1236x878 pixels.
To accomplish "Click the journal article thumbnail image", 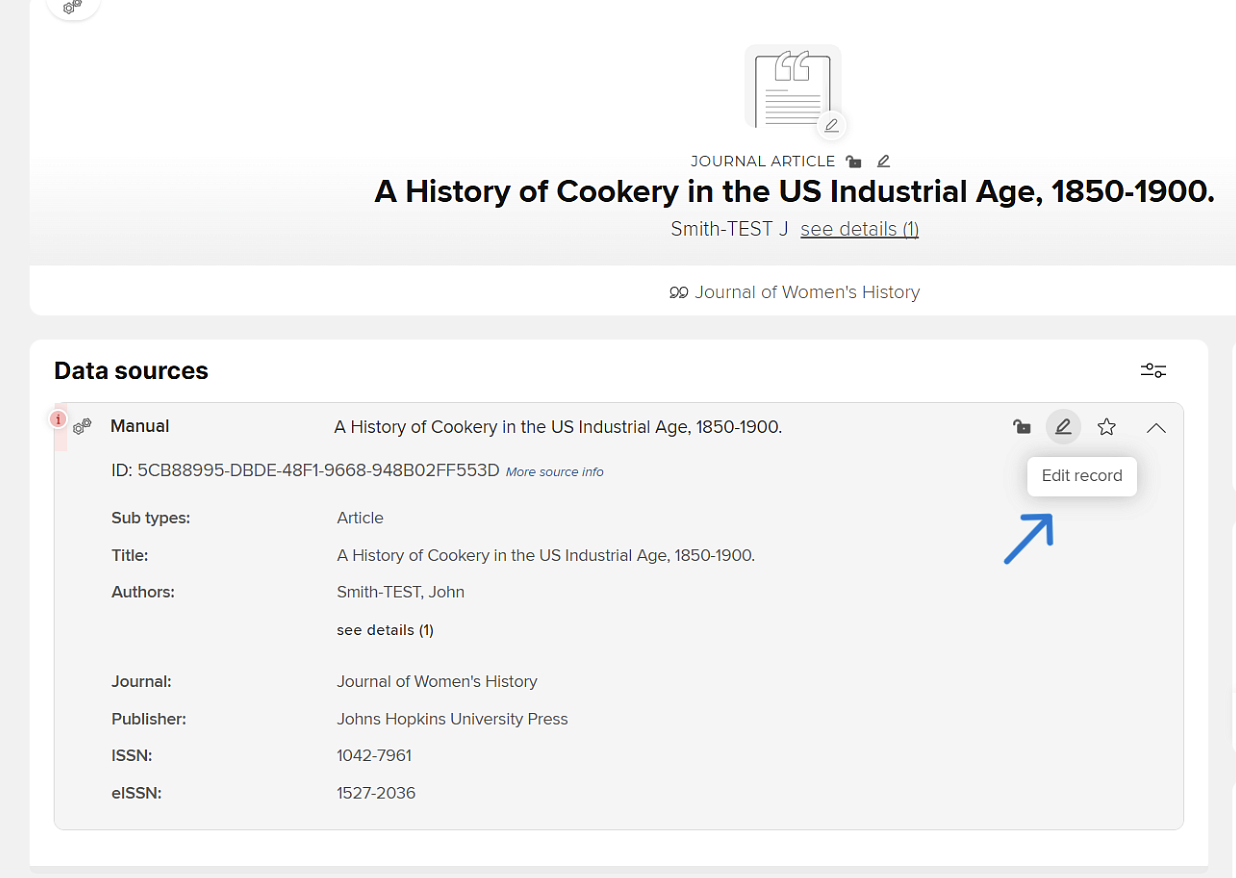I will click(x=791, y=88).
